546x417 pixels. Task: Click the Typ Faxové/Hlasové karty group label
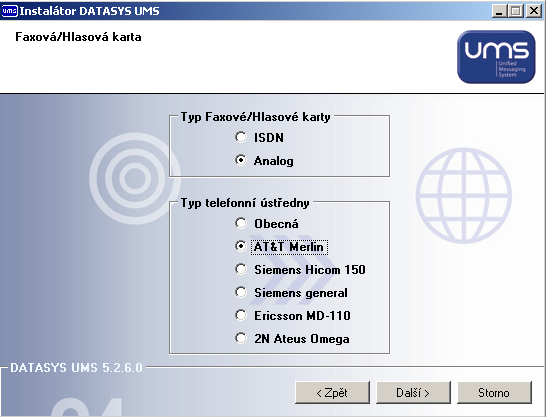pos(256,117)
